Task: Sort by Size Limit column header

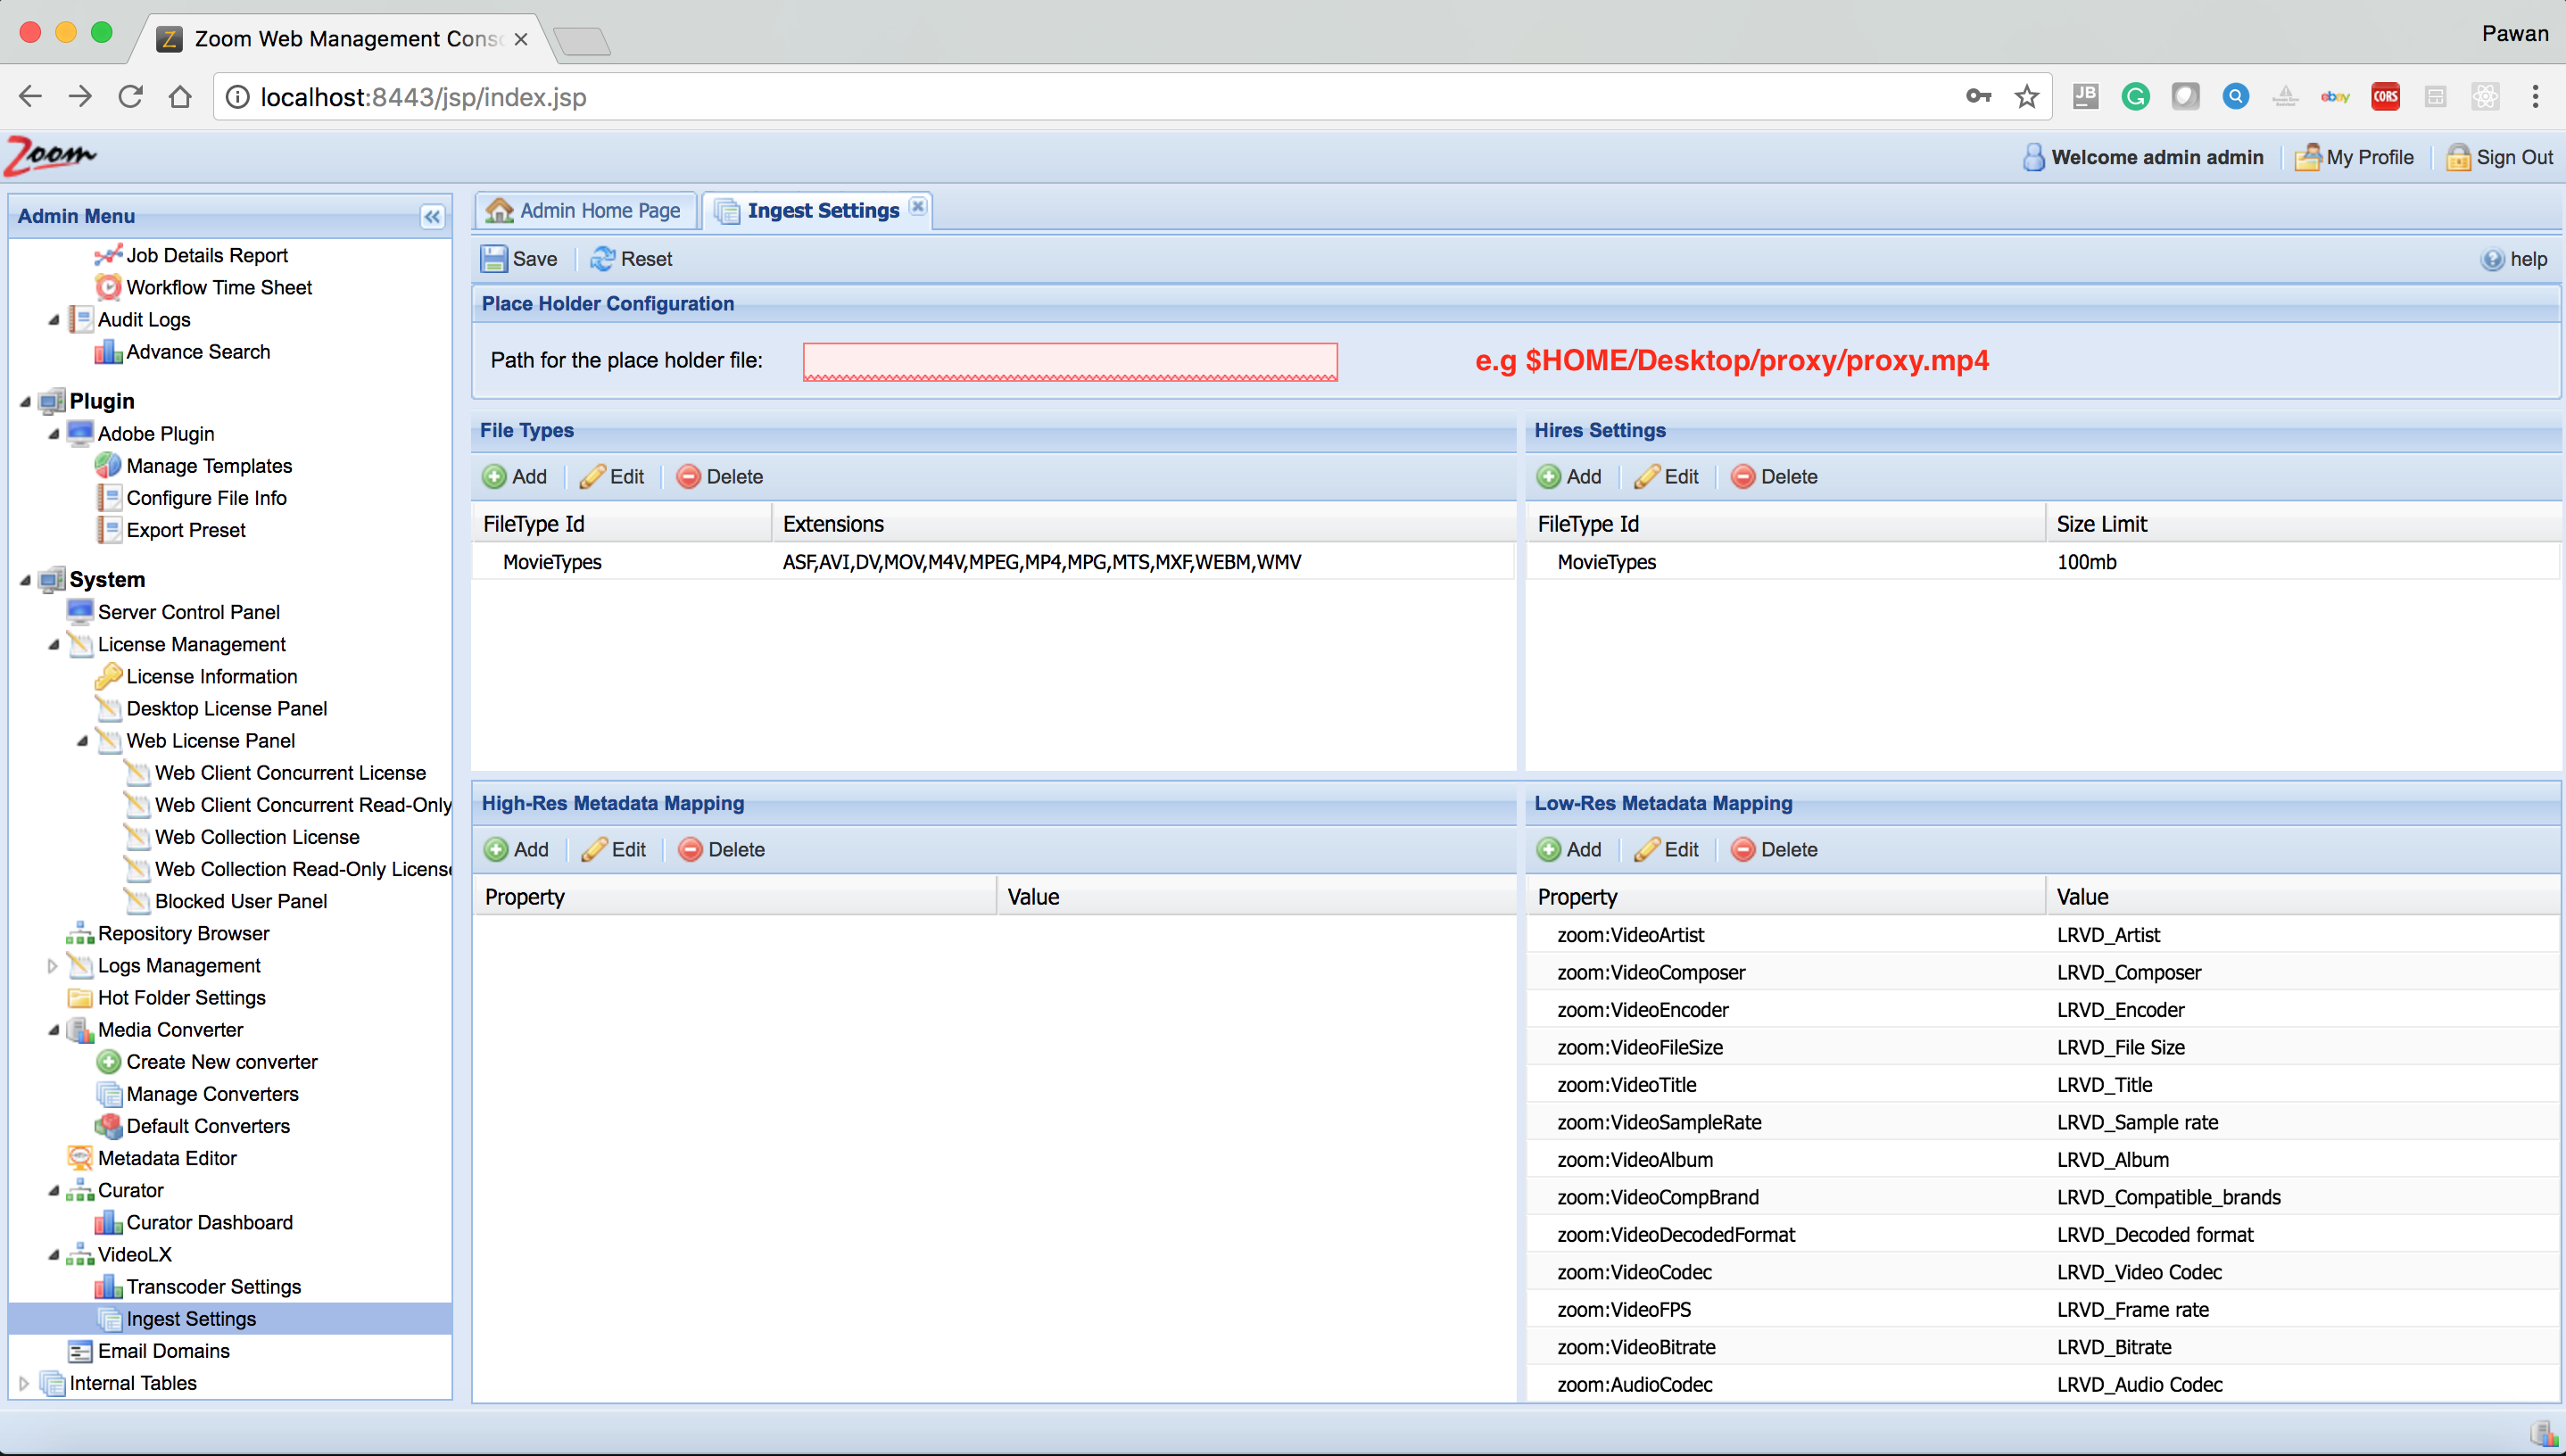Action: click(2303, 524)
